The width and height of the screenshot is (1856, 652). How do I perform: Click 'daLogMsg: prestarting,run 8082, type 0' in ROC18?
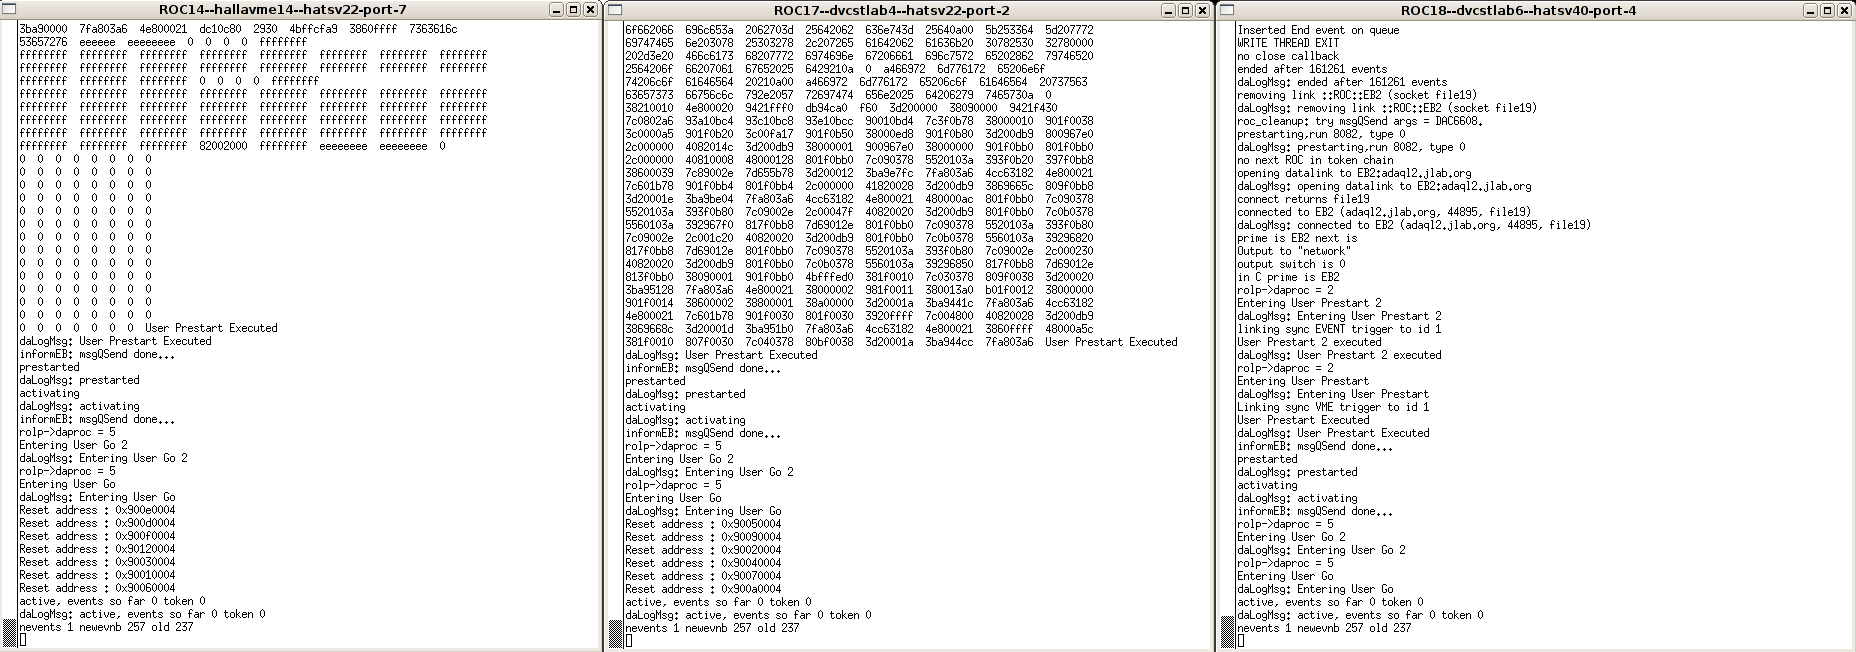pyautogui.click(x=1351, y=147)
